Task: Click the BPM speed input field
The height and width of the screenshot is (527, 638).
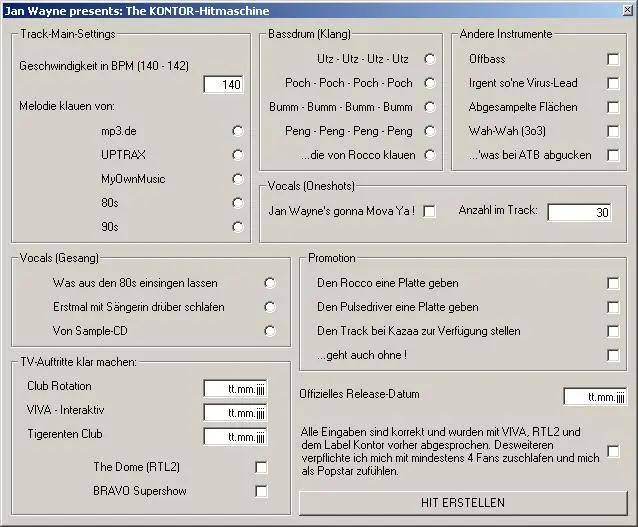Action: [223, 85]
